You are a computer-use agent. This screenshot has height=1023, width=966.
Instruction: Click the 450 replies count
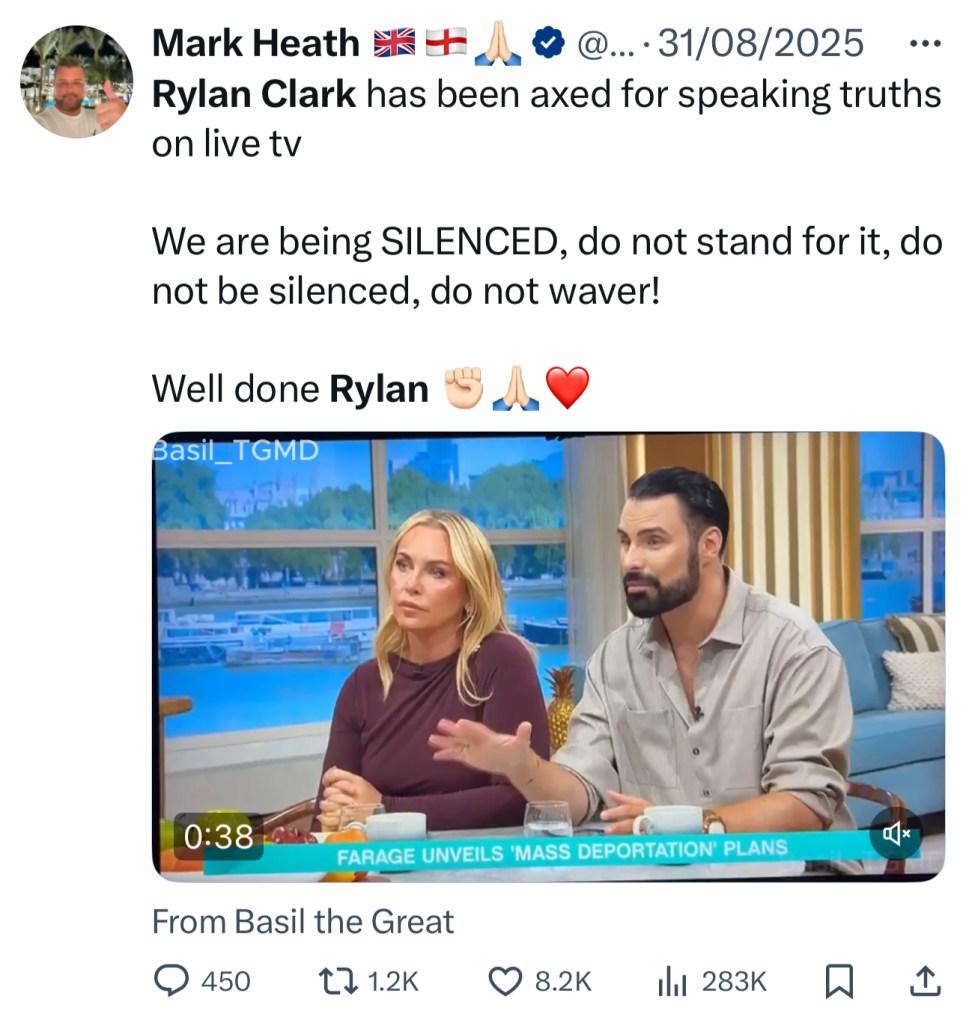point(226,982)
